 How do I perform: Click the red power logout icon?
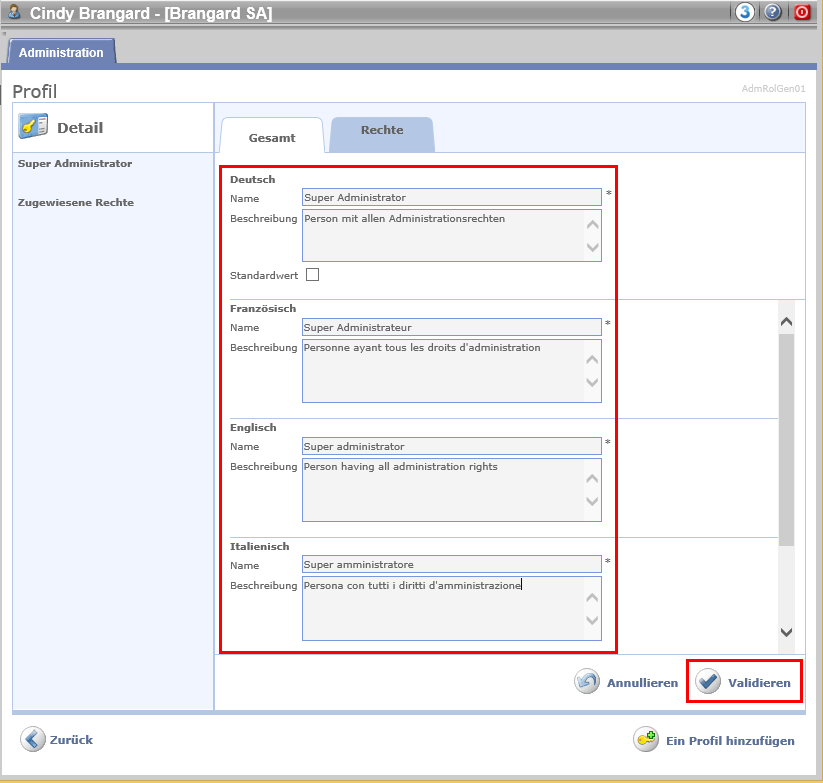[802, 13]
